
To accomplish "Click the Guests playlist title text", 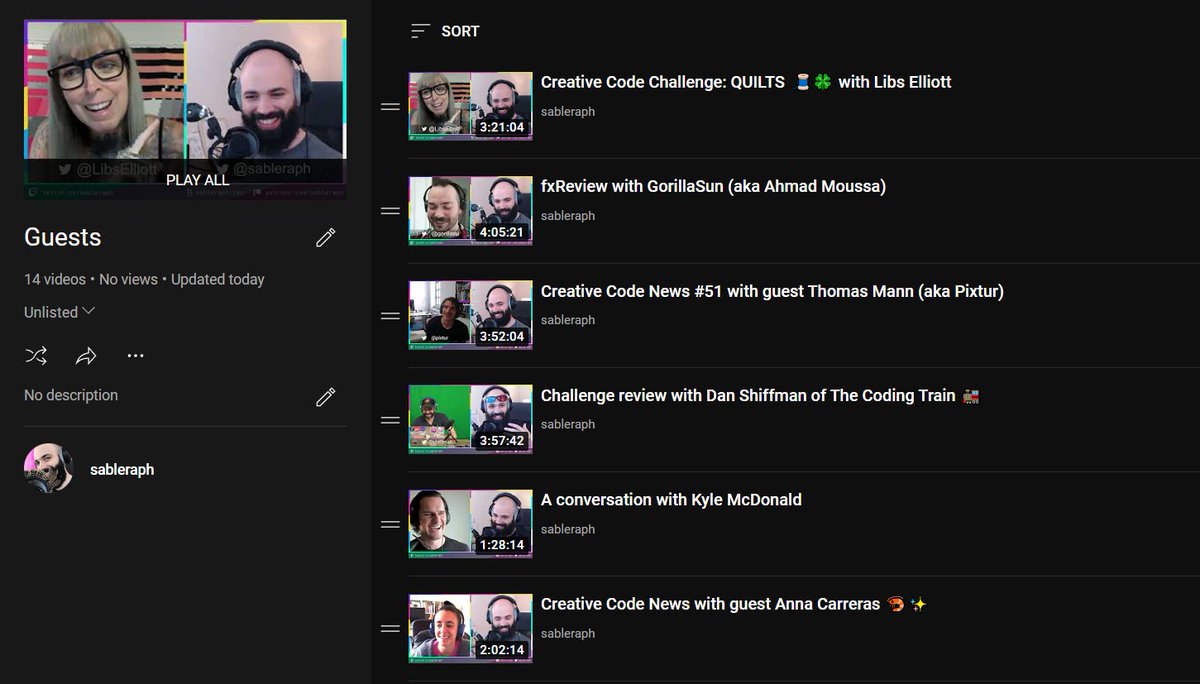I will (63, 237).
